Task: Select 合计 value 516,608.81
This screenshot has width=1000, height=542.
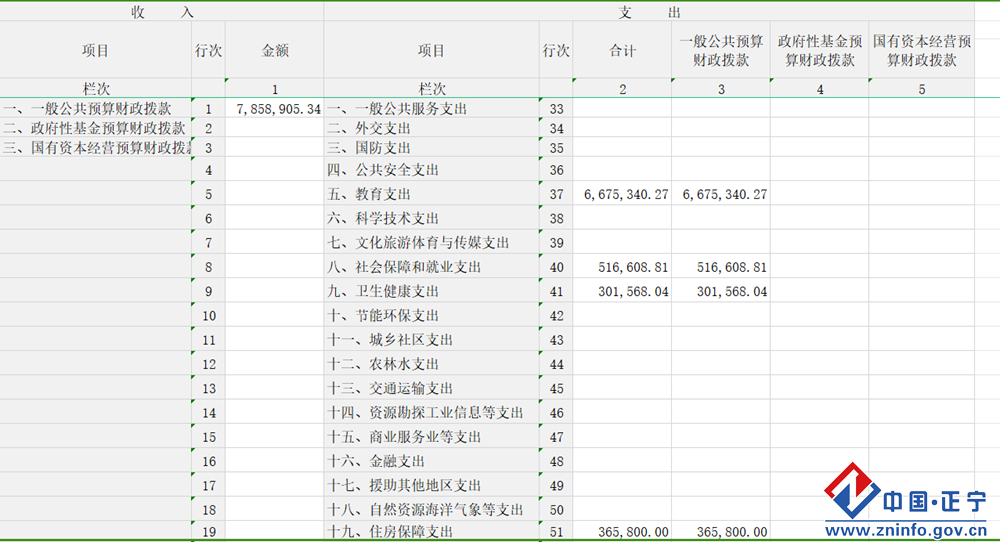Action: point(622,267)
